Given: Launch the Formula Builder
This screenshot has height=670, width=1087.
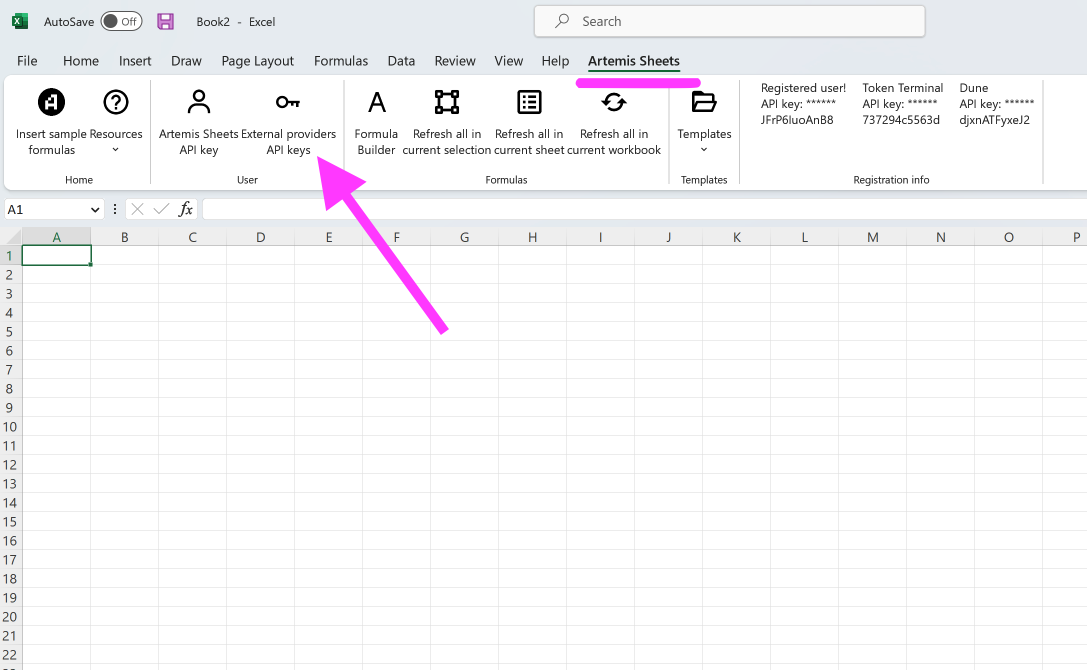Looking at the screenshot, I should 376,121.
